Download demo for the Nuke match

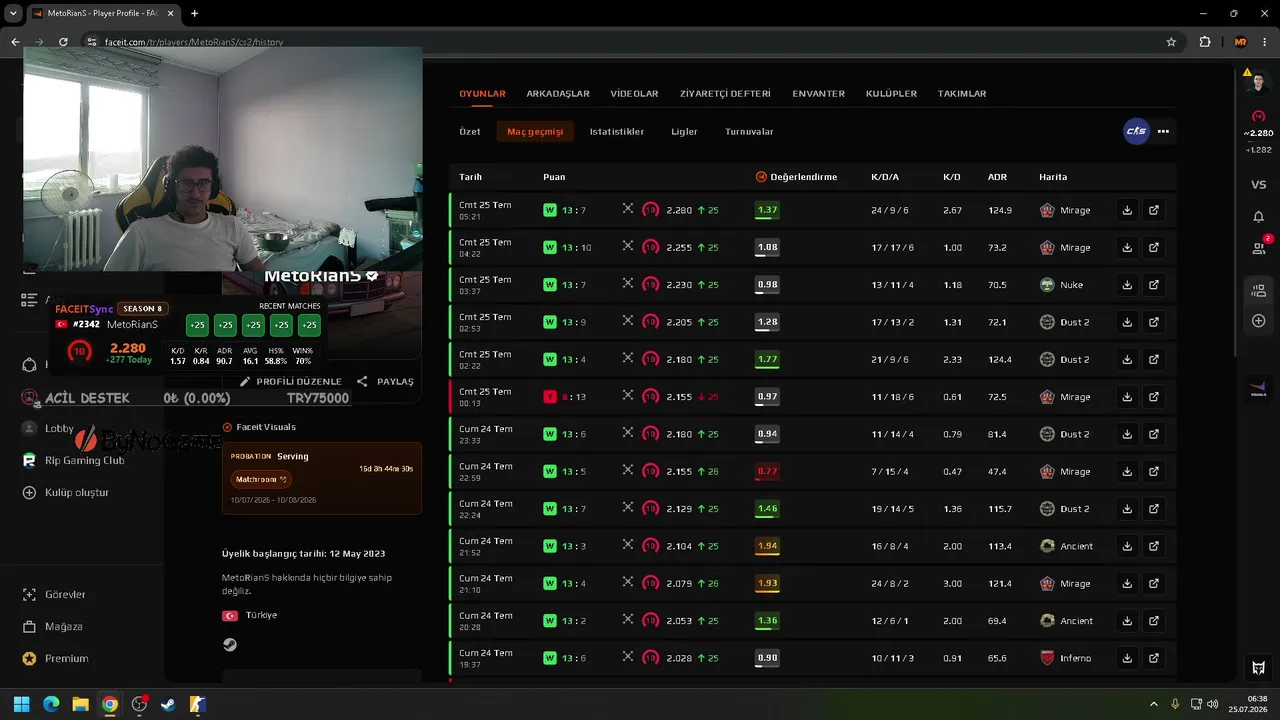coord(1127,285)
